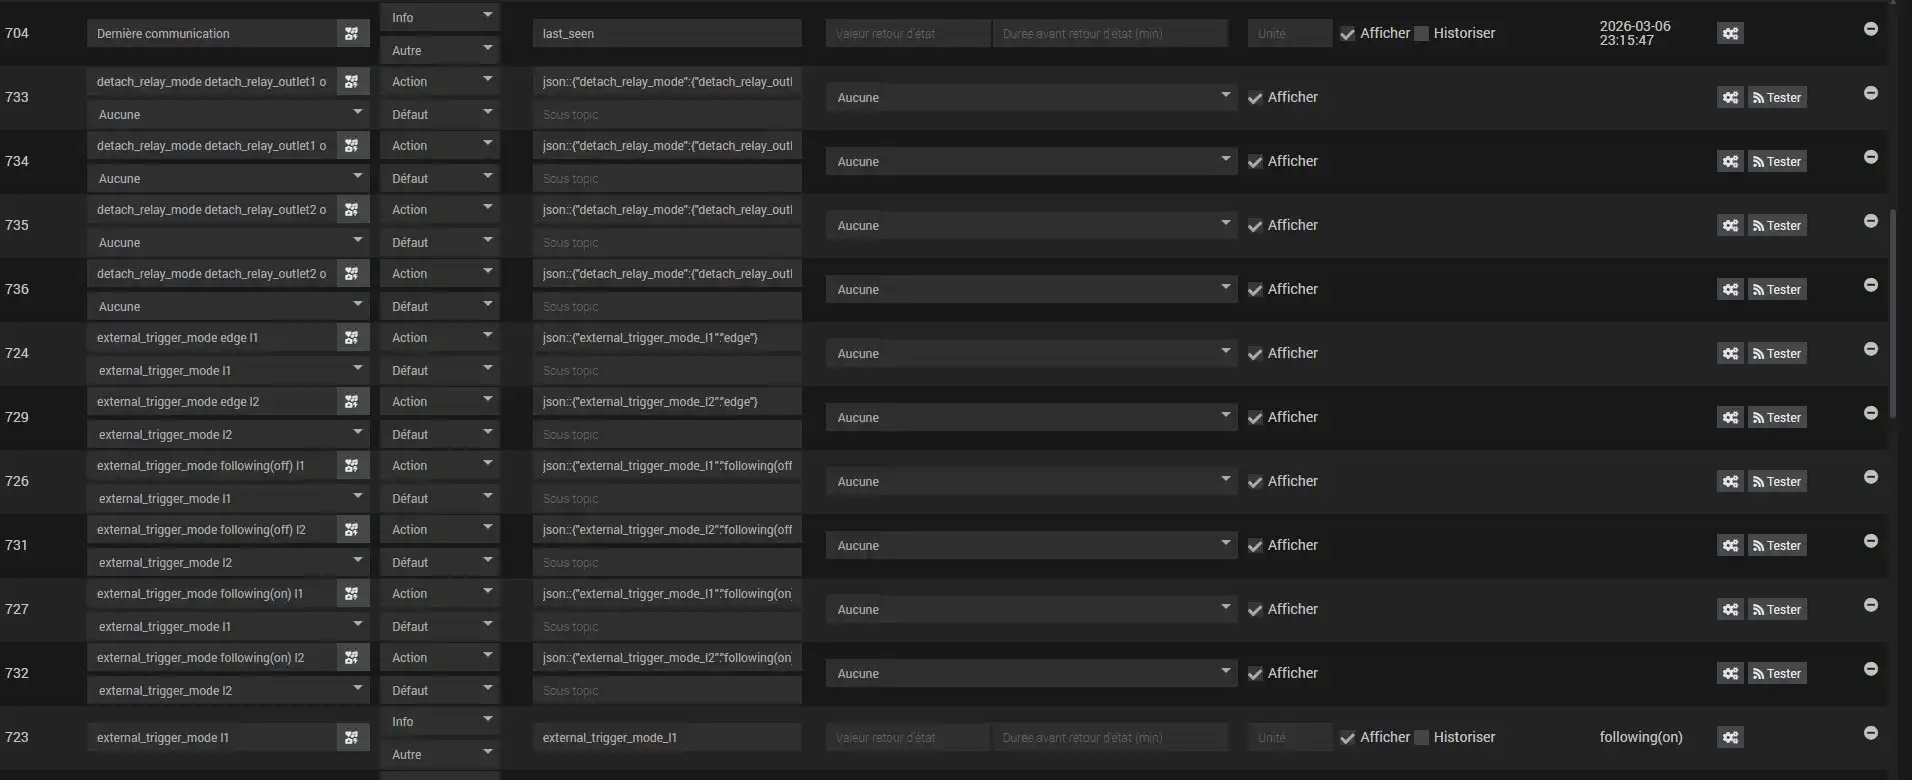Open Action type dropdown for command 734
Viewport: 1912px width, 780px height.
[x=439, y=146]
